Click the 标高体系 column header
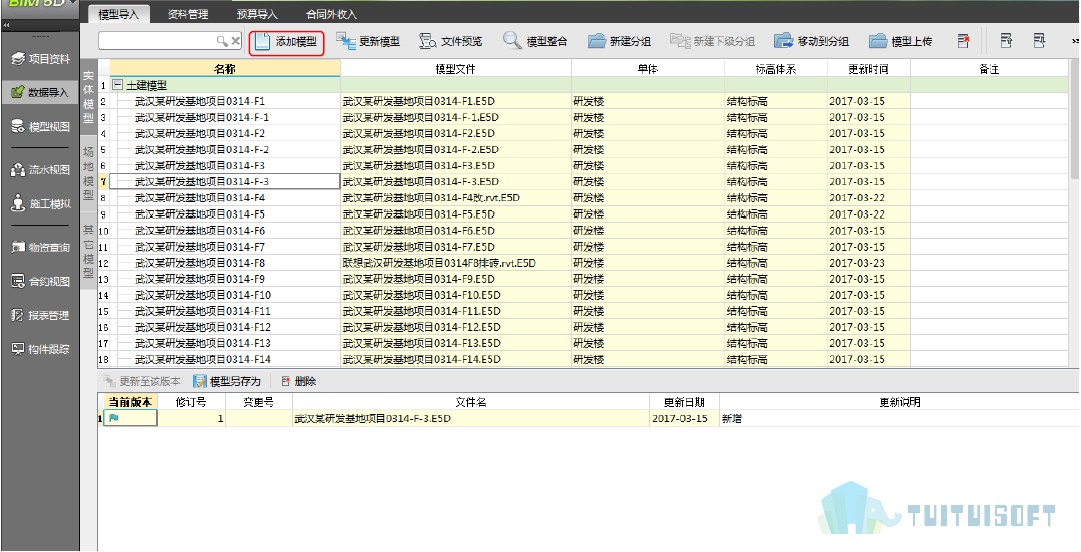1081x552 pixels. pos(776,69)
